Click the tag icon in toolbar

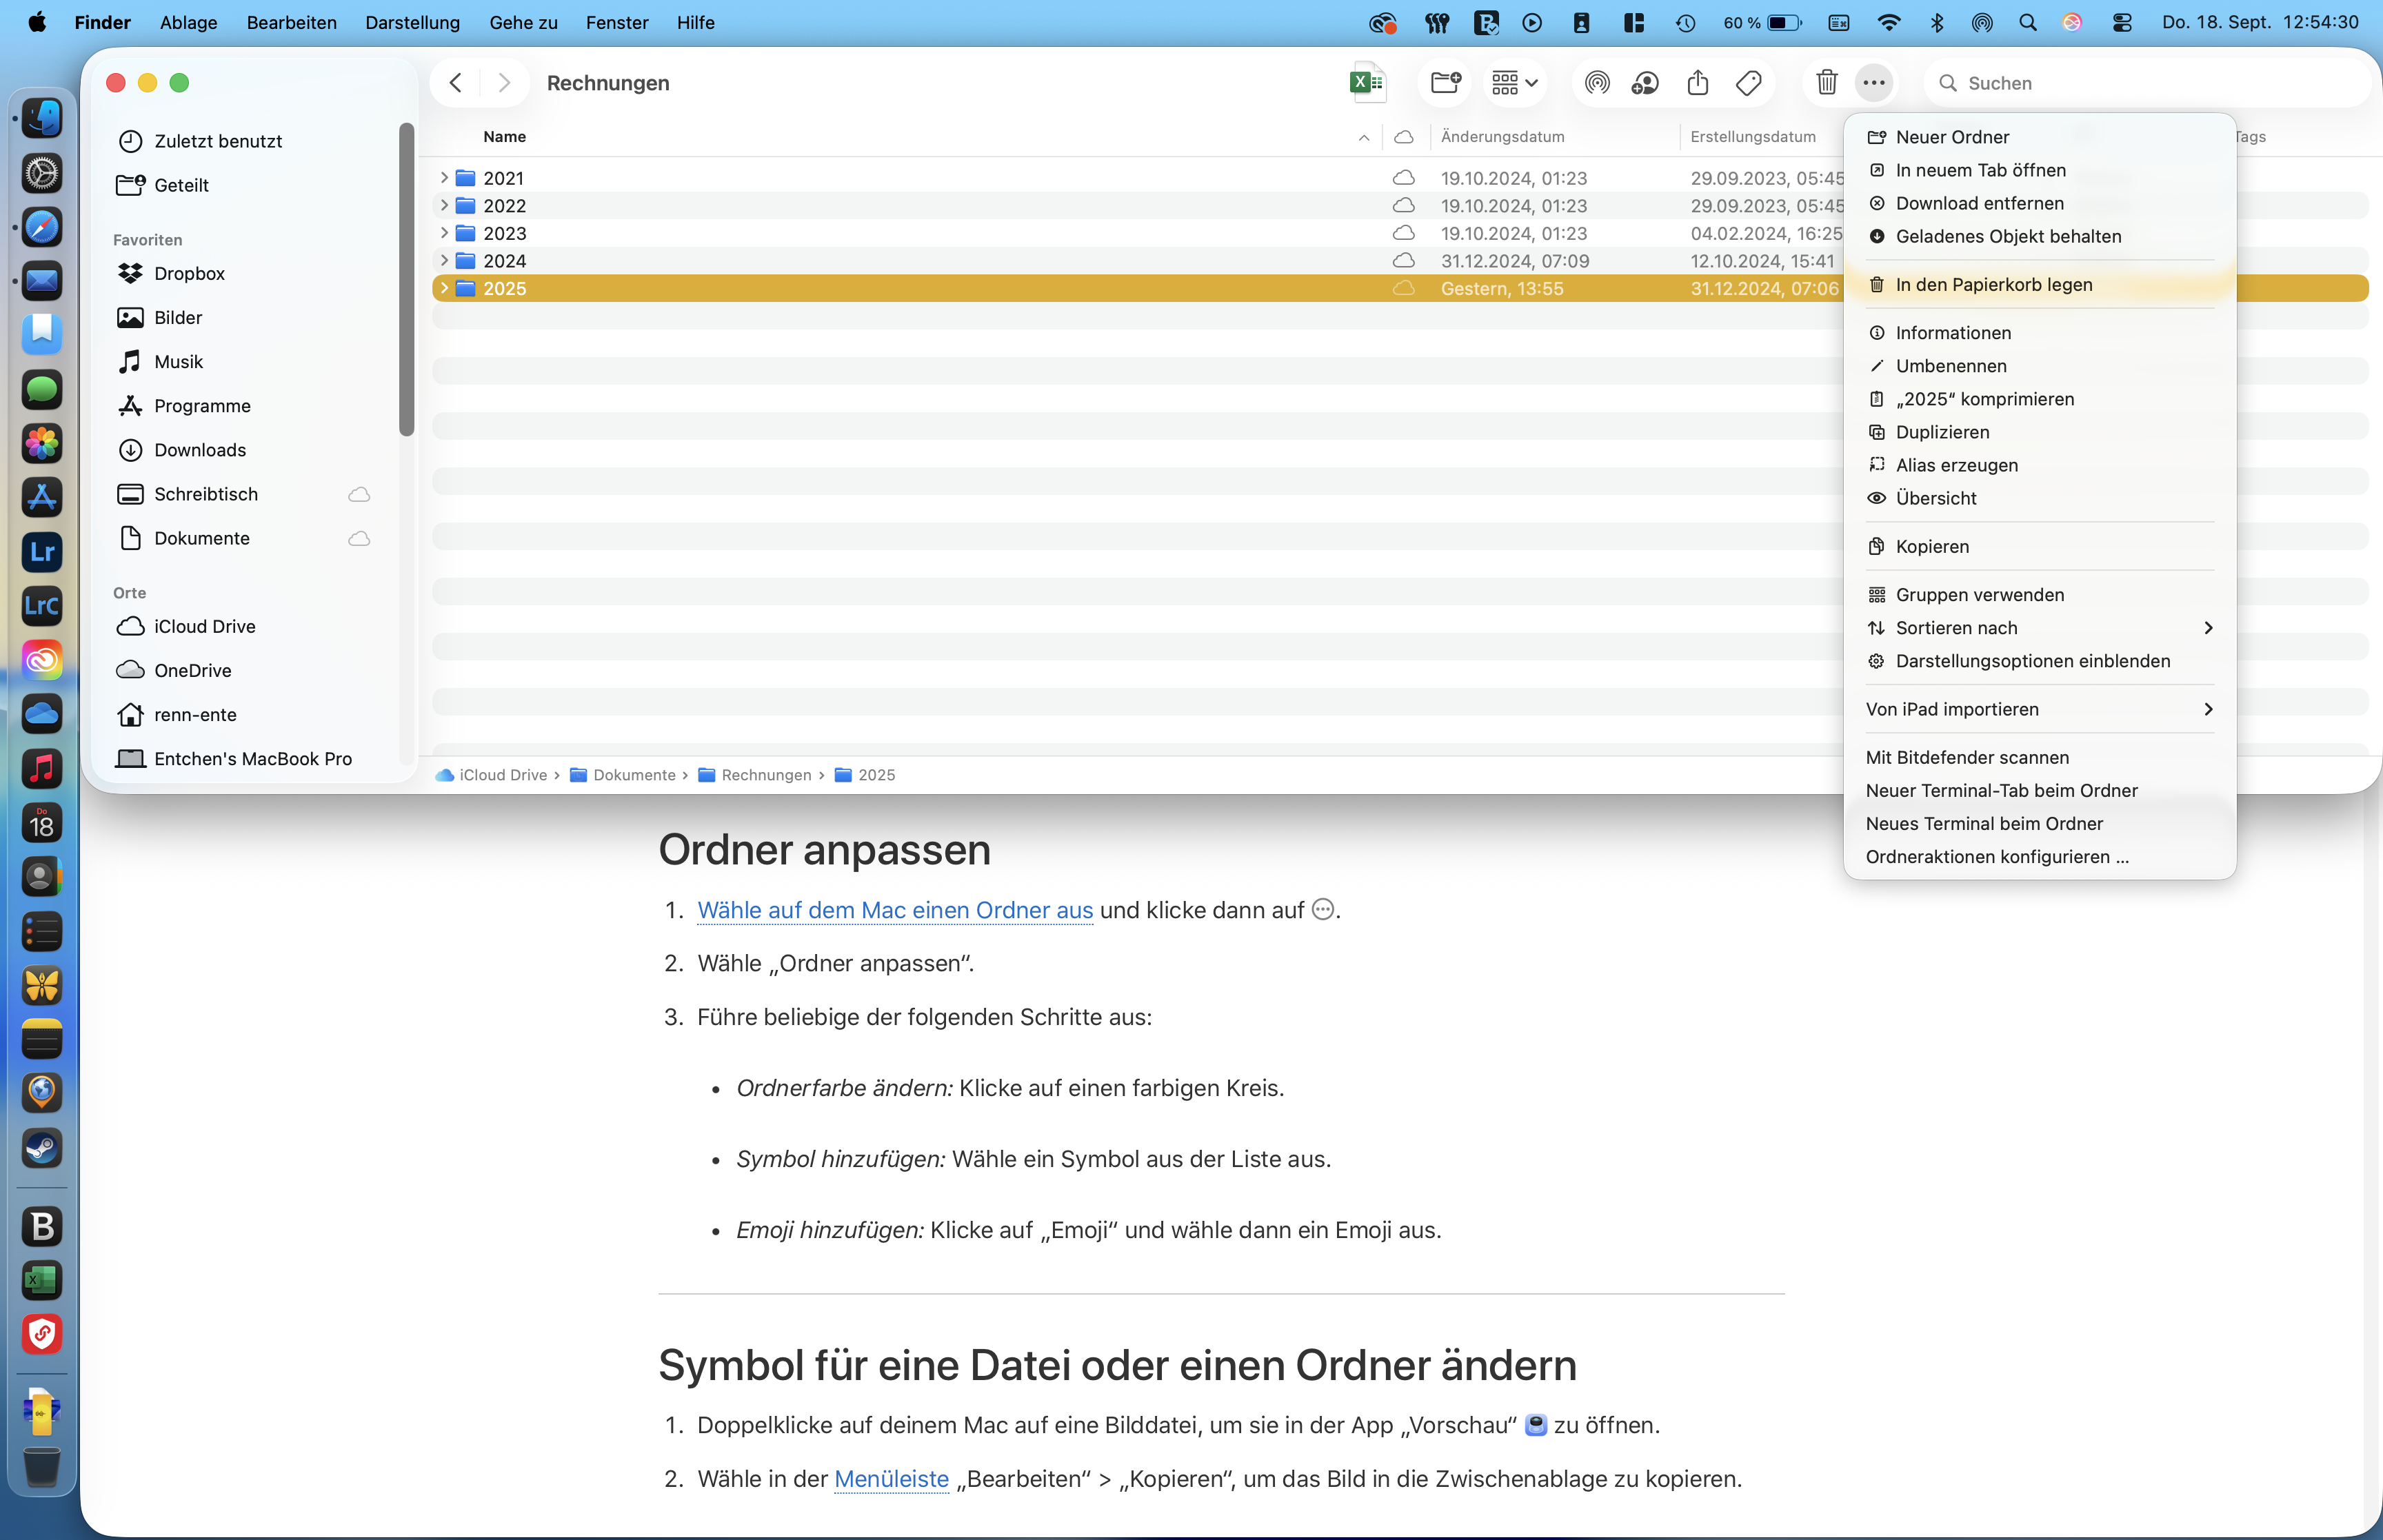click(1748, 83)
